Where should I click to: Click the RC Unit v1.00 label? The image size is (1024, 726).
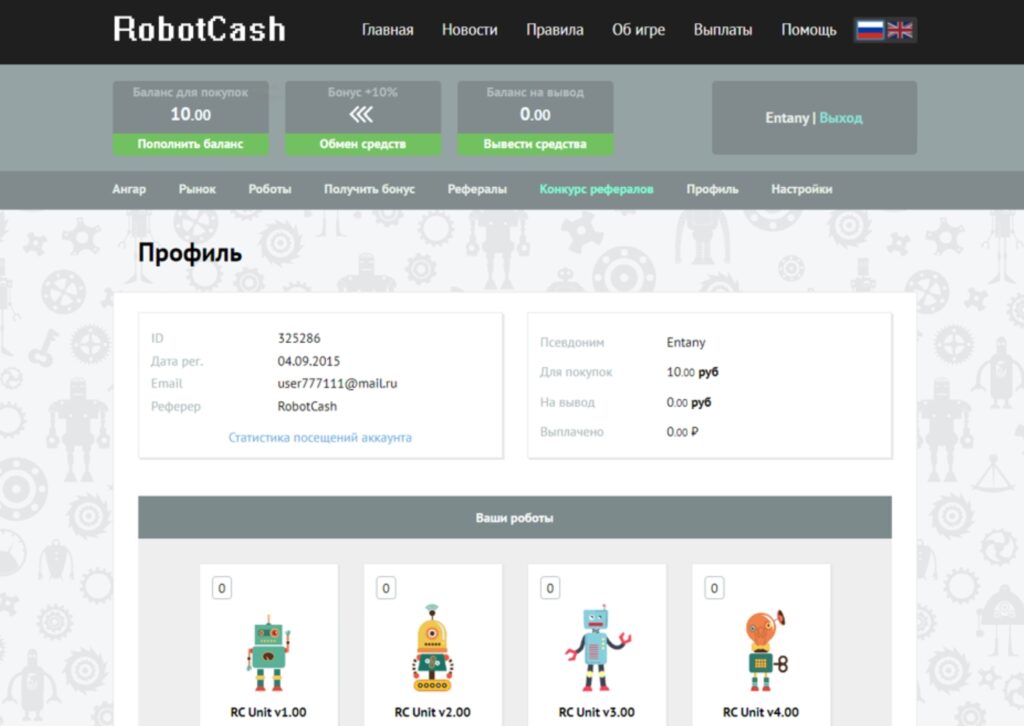[x=268, y=712]
